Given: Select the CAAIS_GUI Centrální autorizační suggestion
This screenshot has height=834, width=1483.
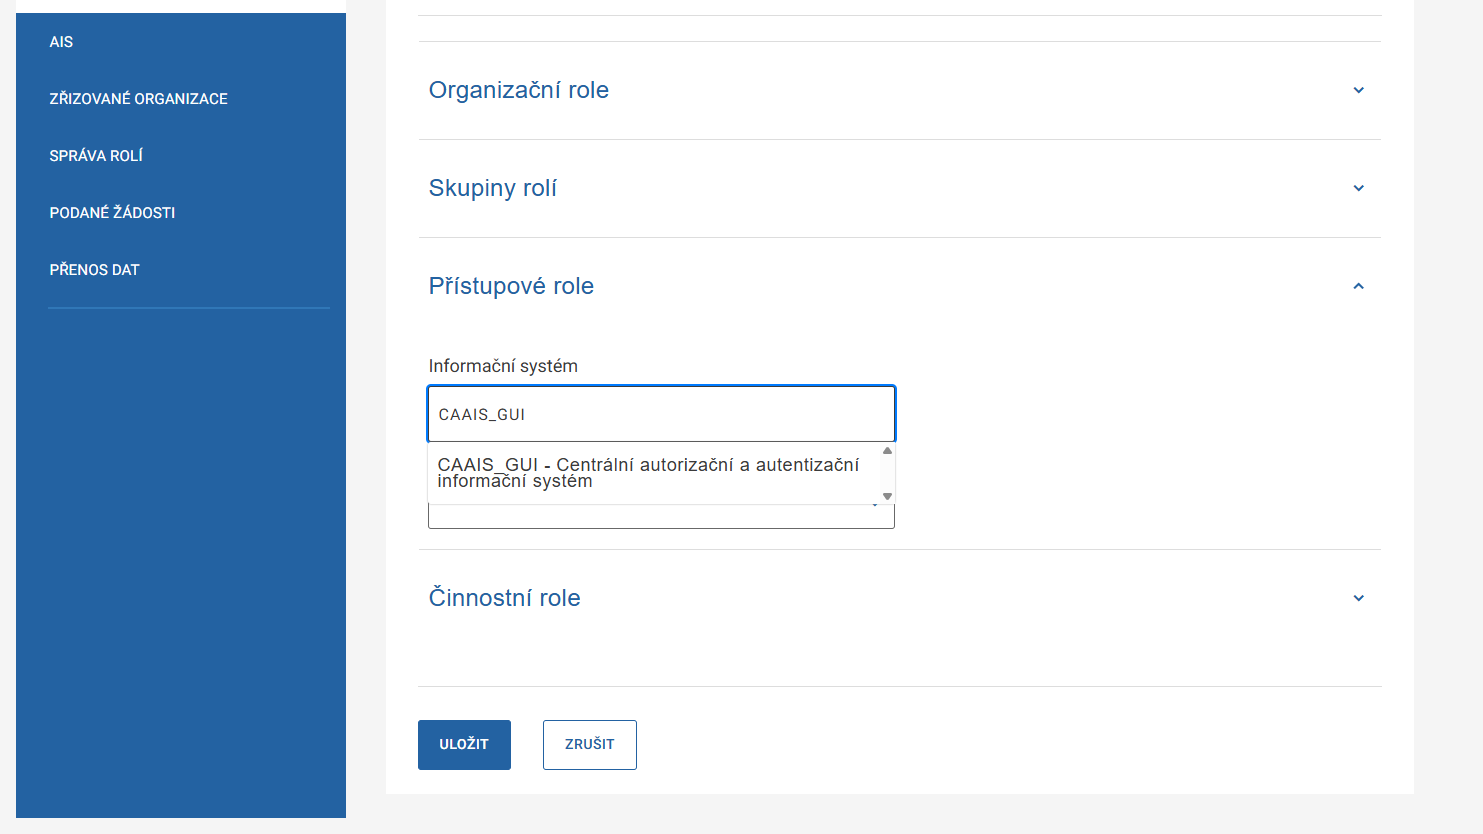Looking at the screenshot, I should pyautogui.click(x=648, y=472).
